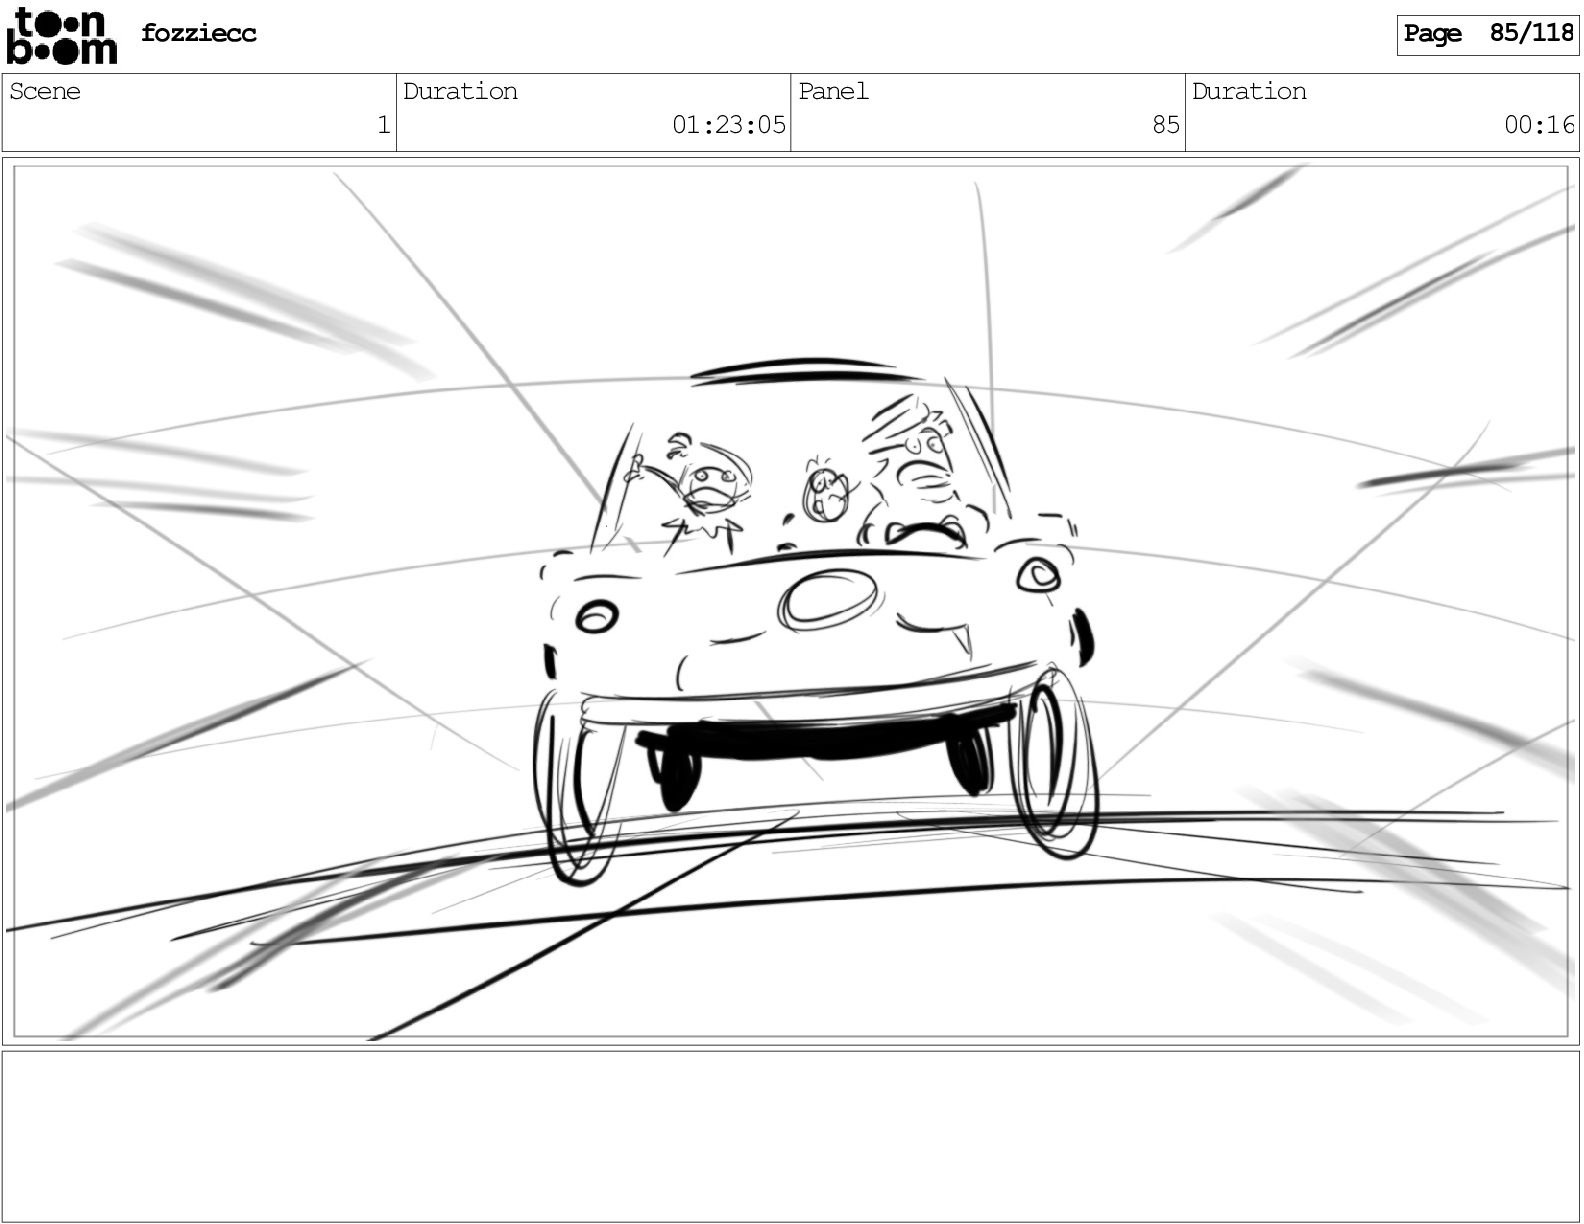Click the 'Scene' header label
Screen dimensions: 1584x1224
point(45,91)
